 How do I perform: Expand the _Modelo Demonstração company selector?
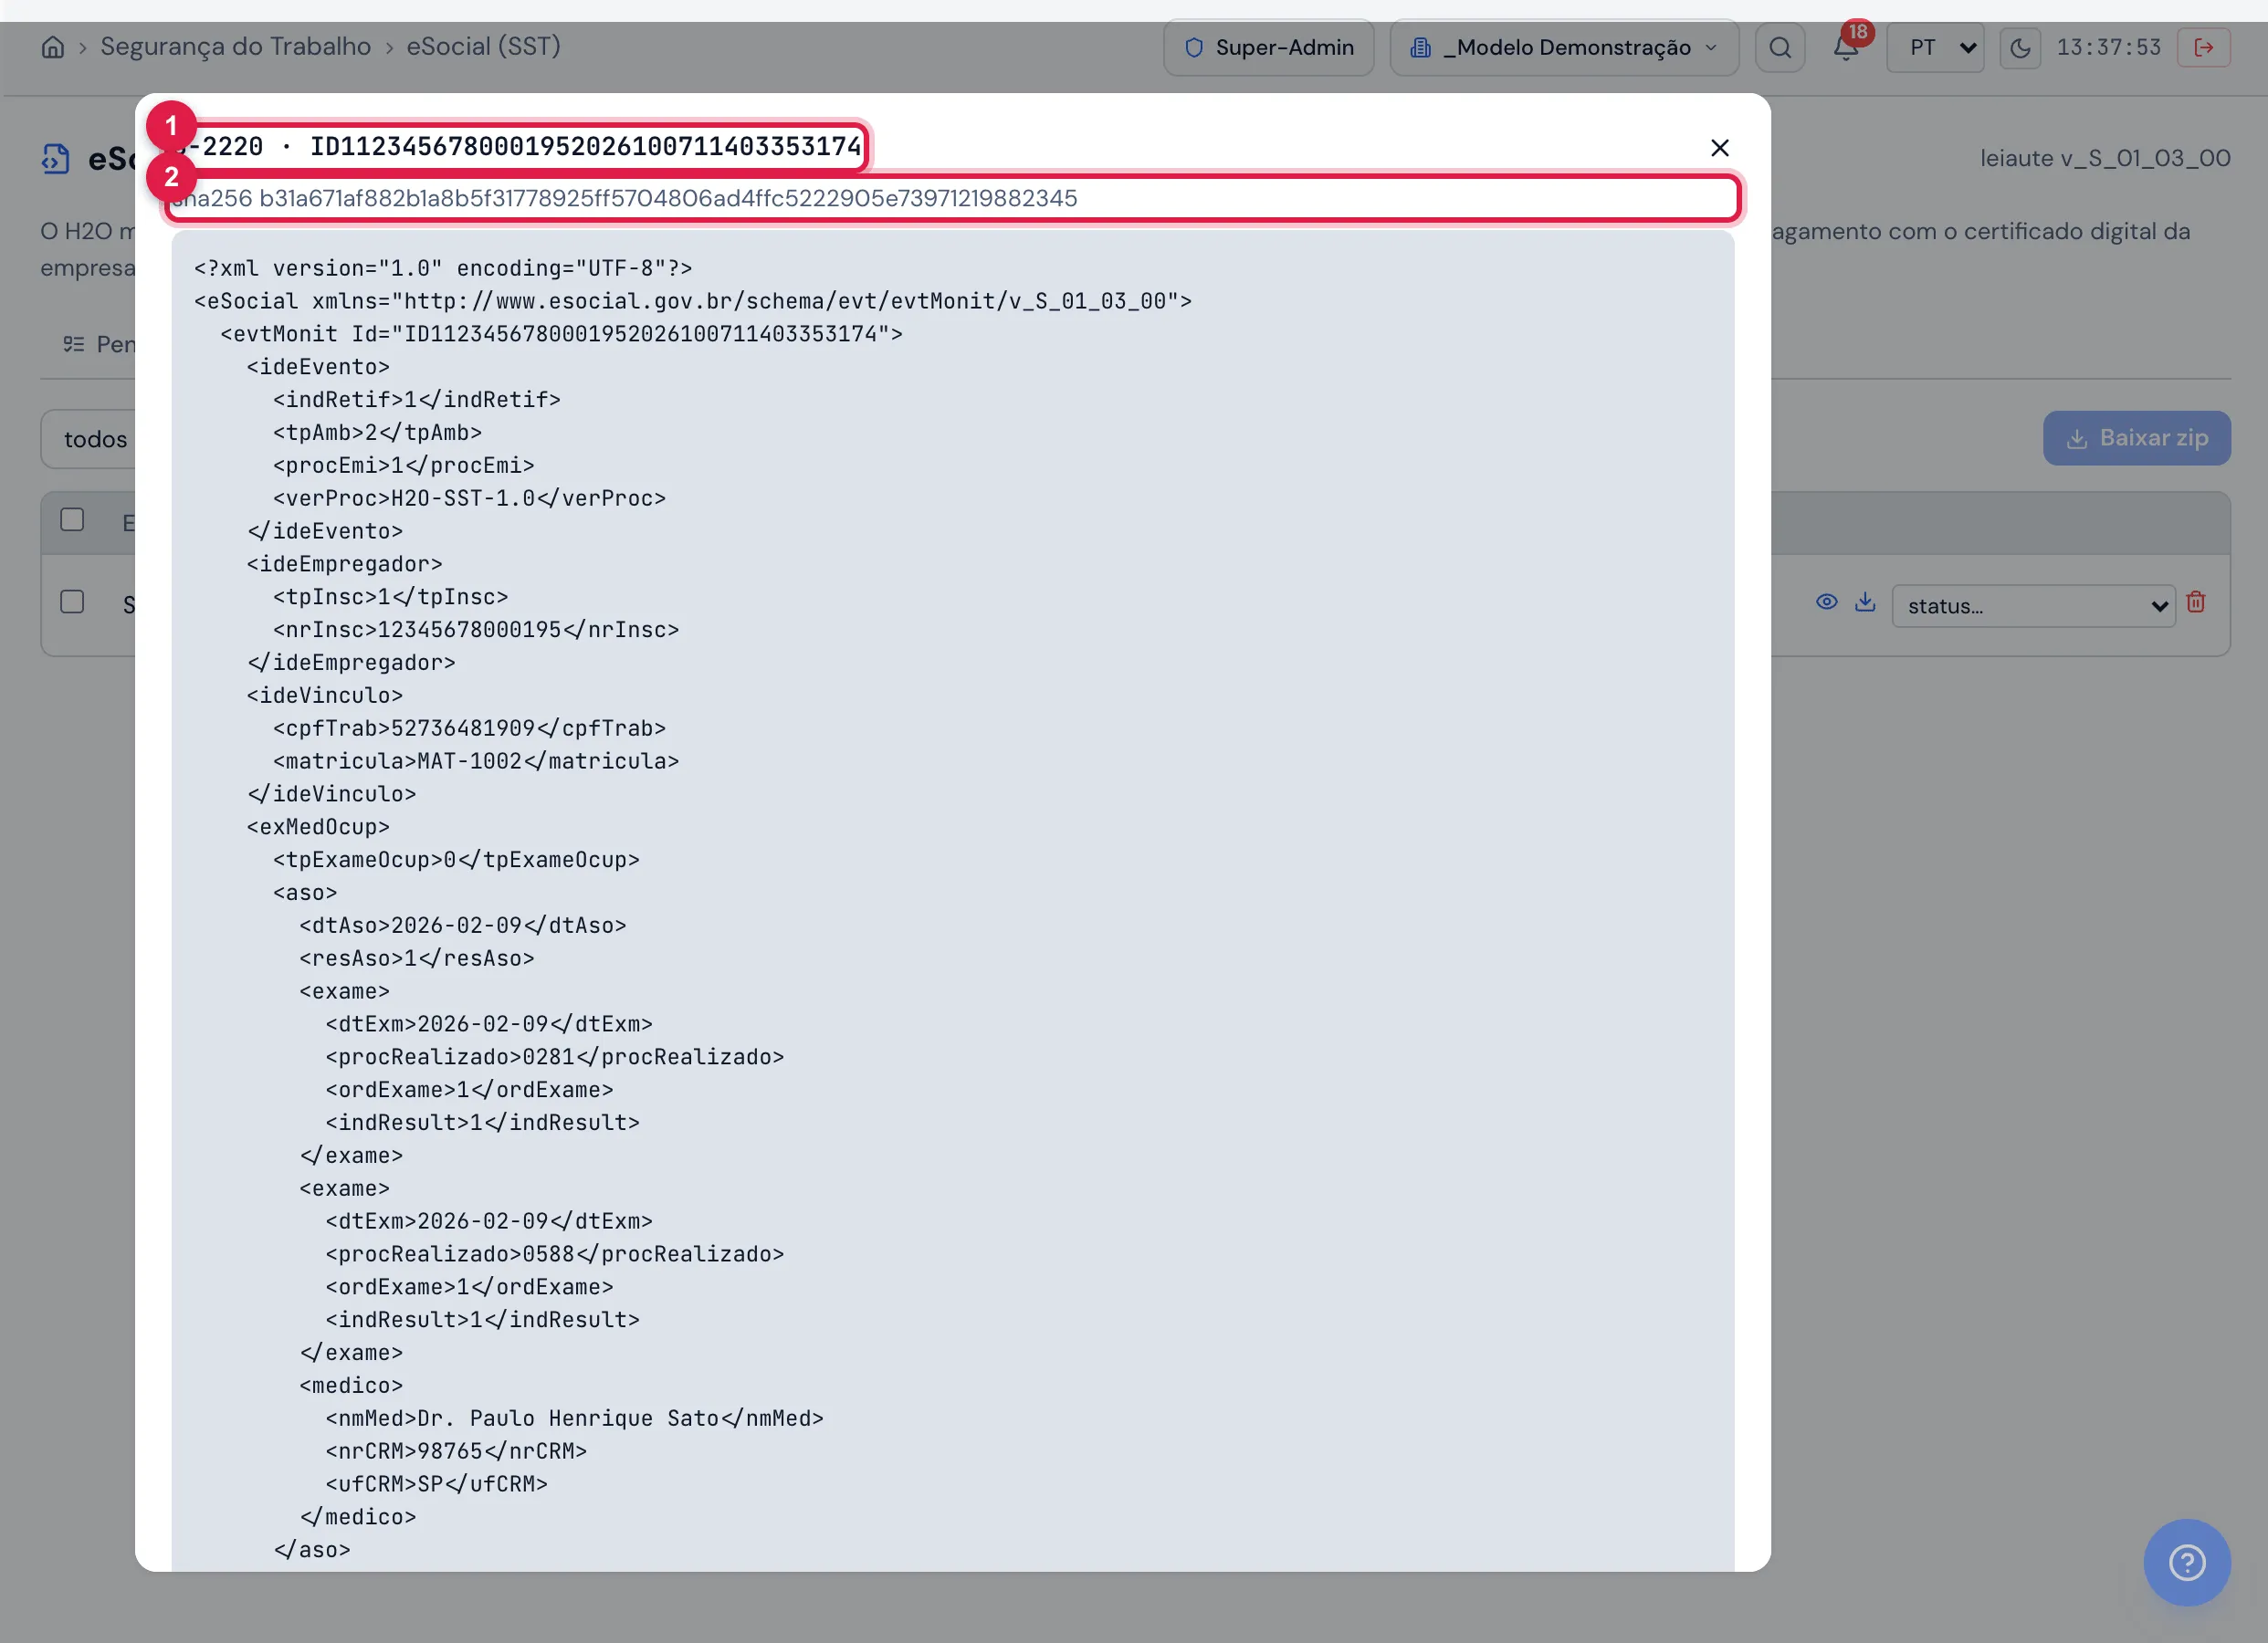[1564, 47]
